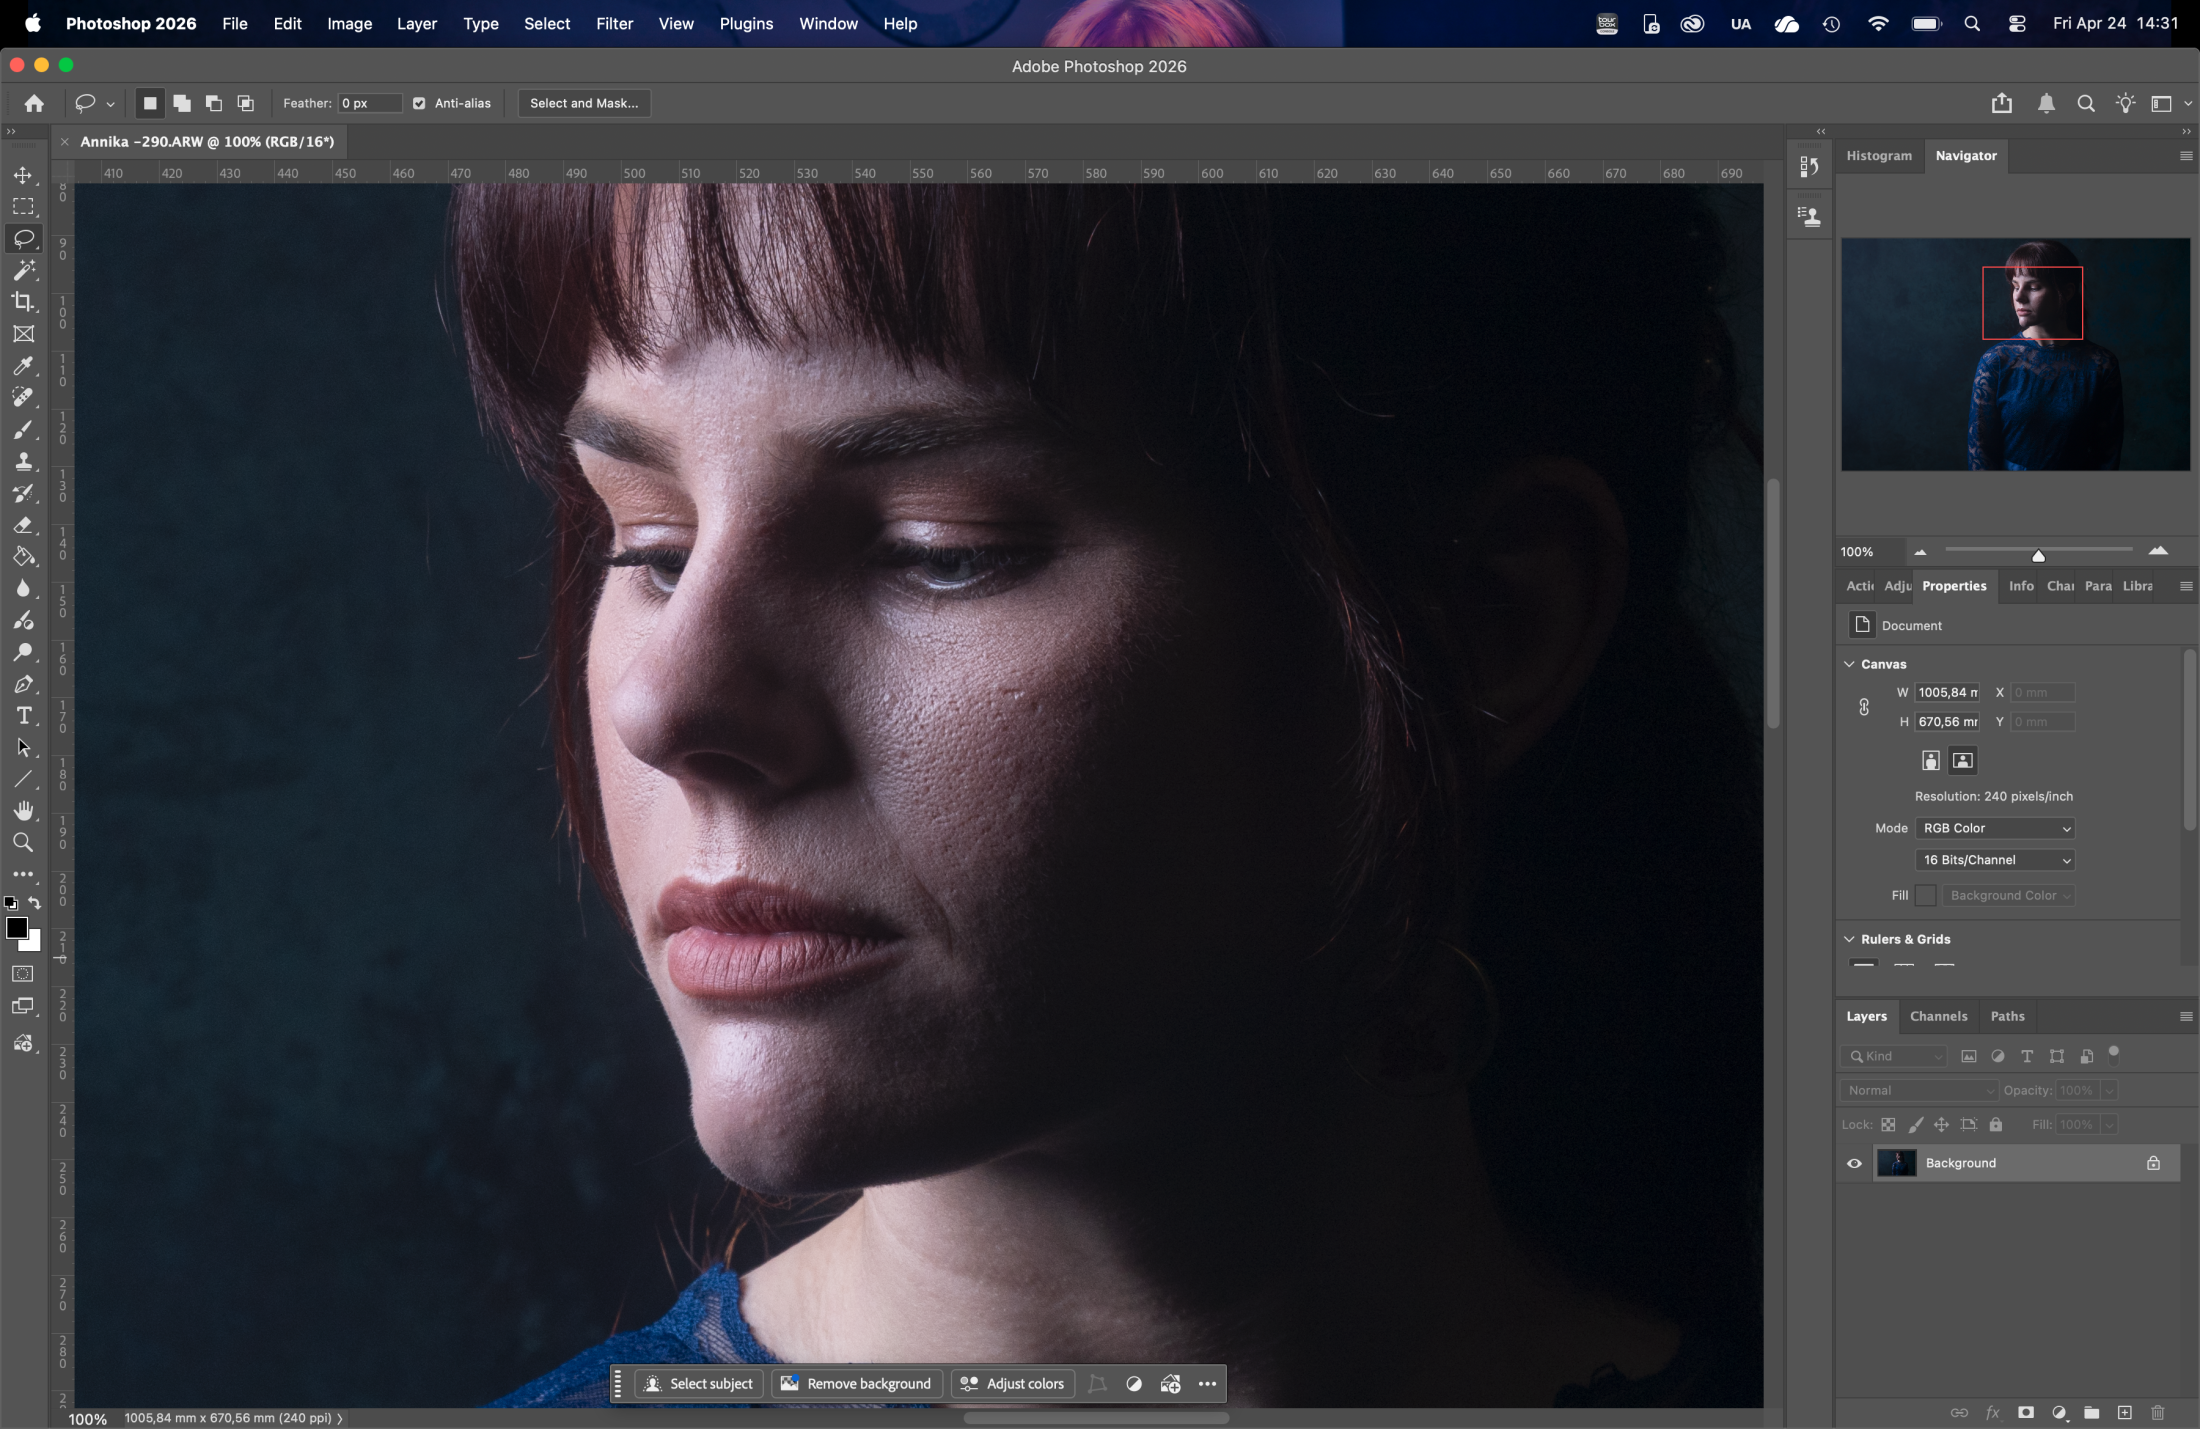The image size is (2200, 1429).
Task: Select the Eraser tool
Action: point(23,526)
